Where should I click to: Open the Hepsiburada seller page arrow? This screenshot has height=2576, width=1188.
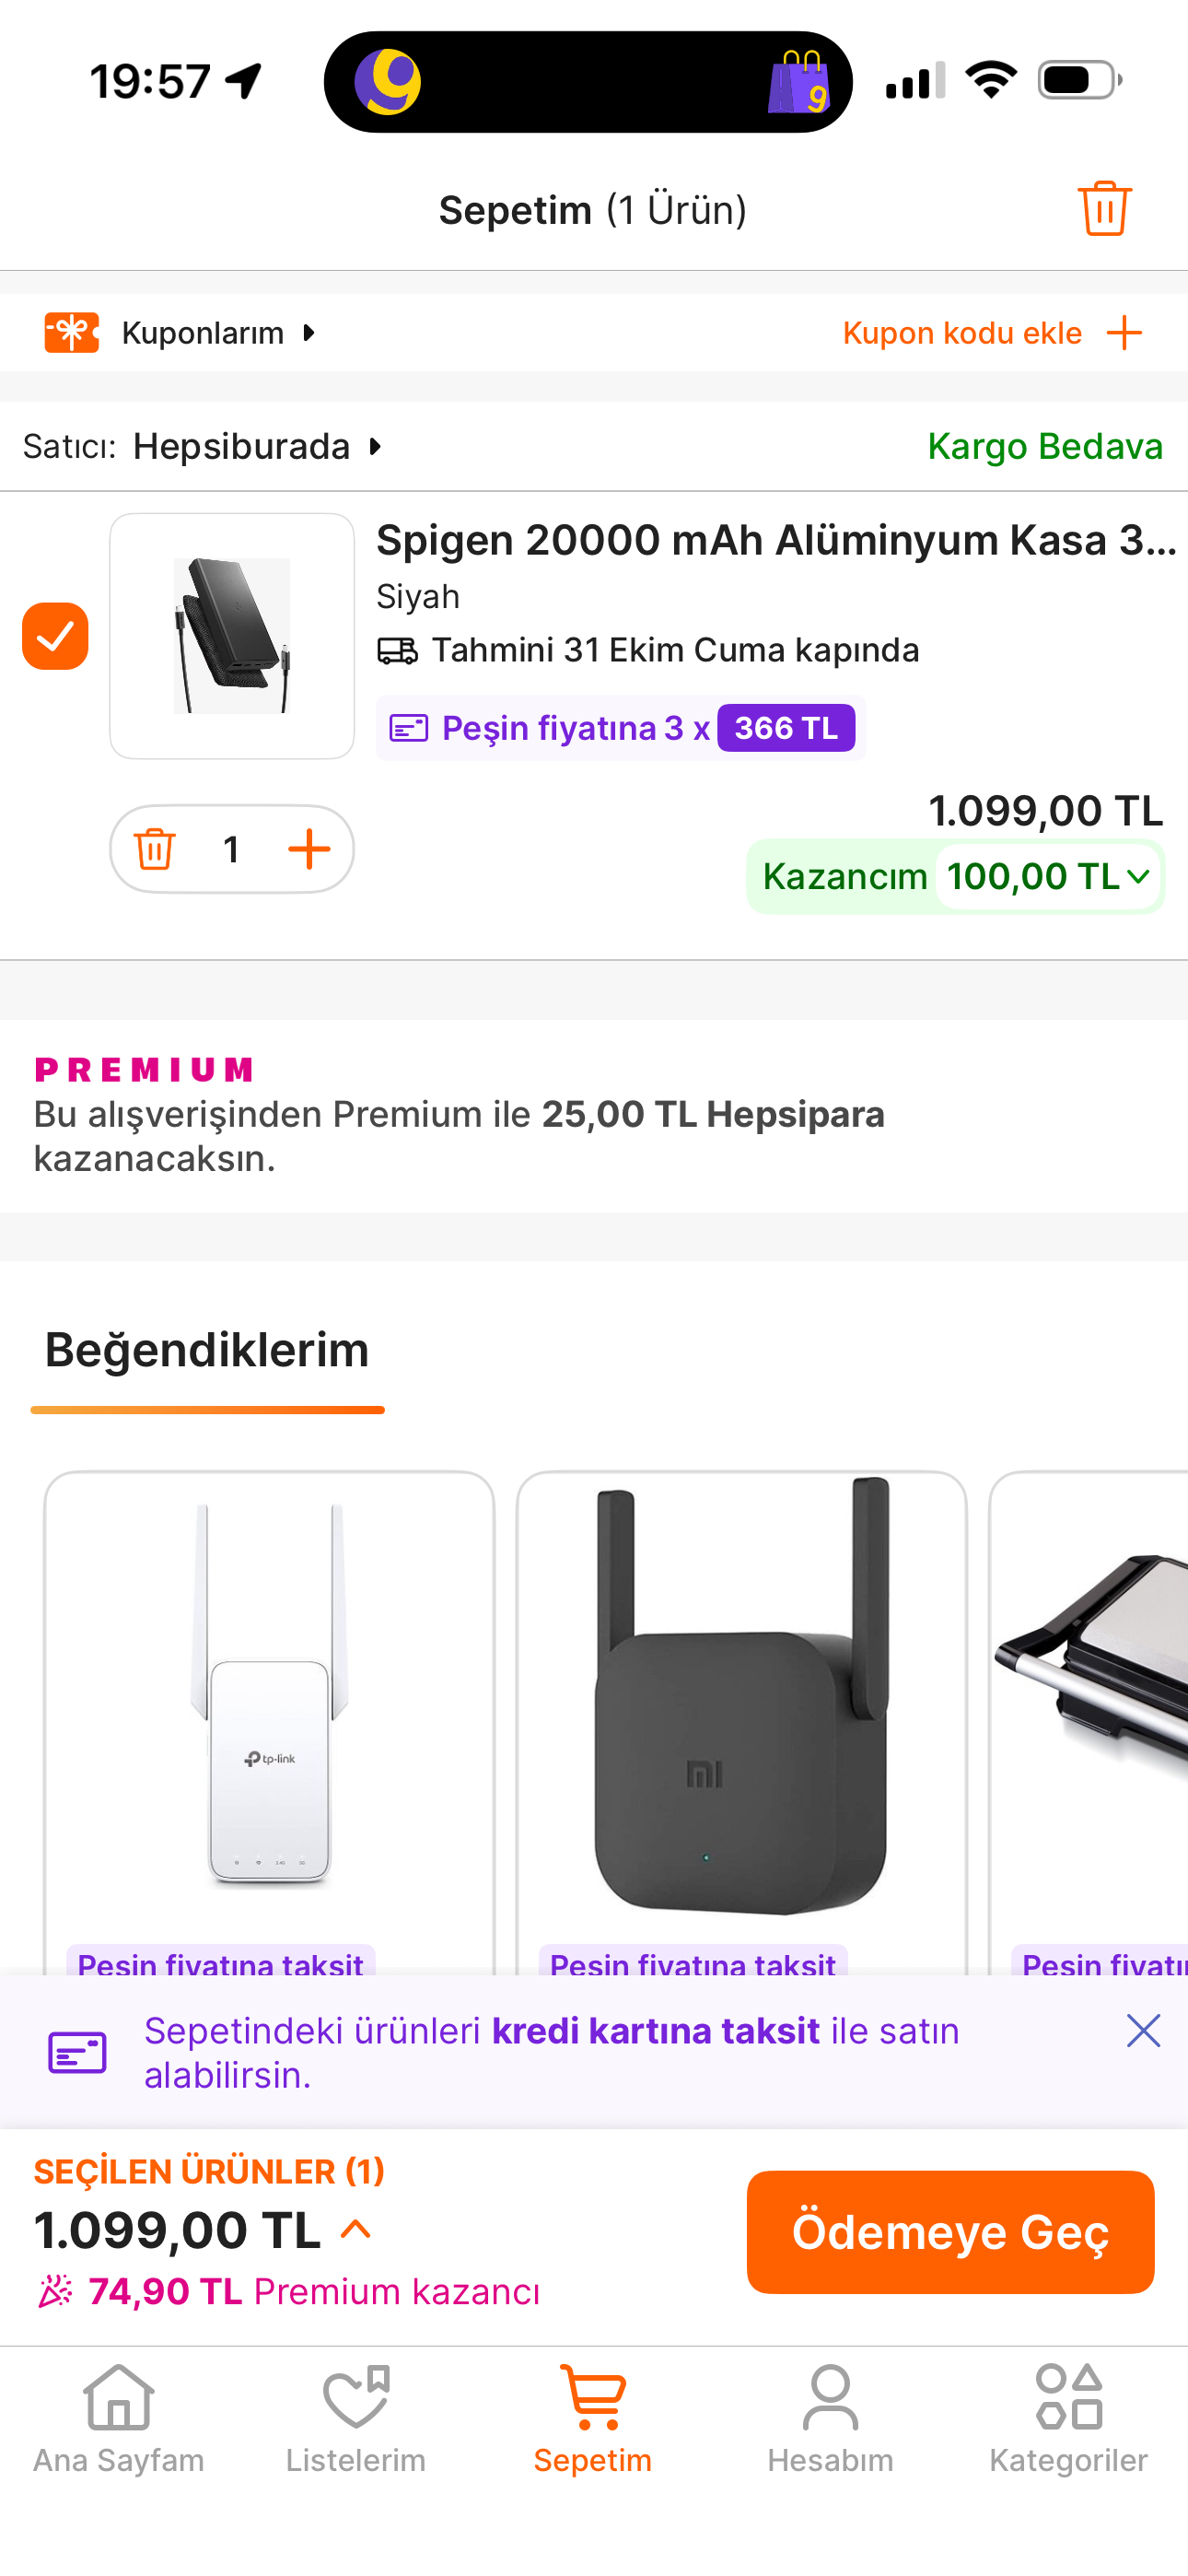tap(375, 446)
